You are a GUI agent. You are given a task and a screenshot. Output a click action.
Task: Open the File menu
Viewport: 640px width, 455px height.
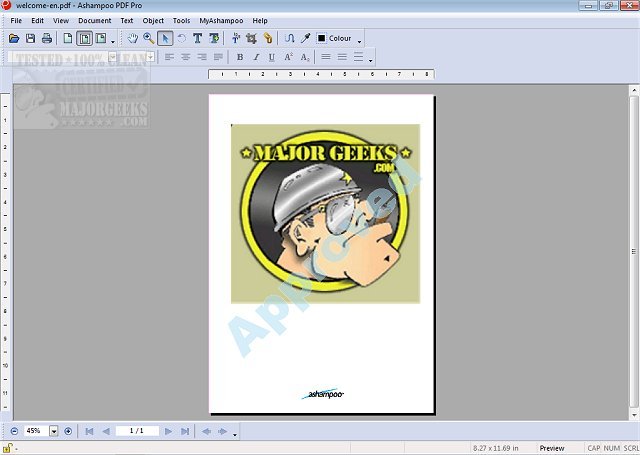coord(16,21)
